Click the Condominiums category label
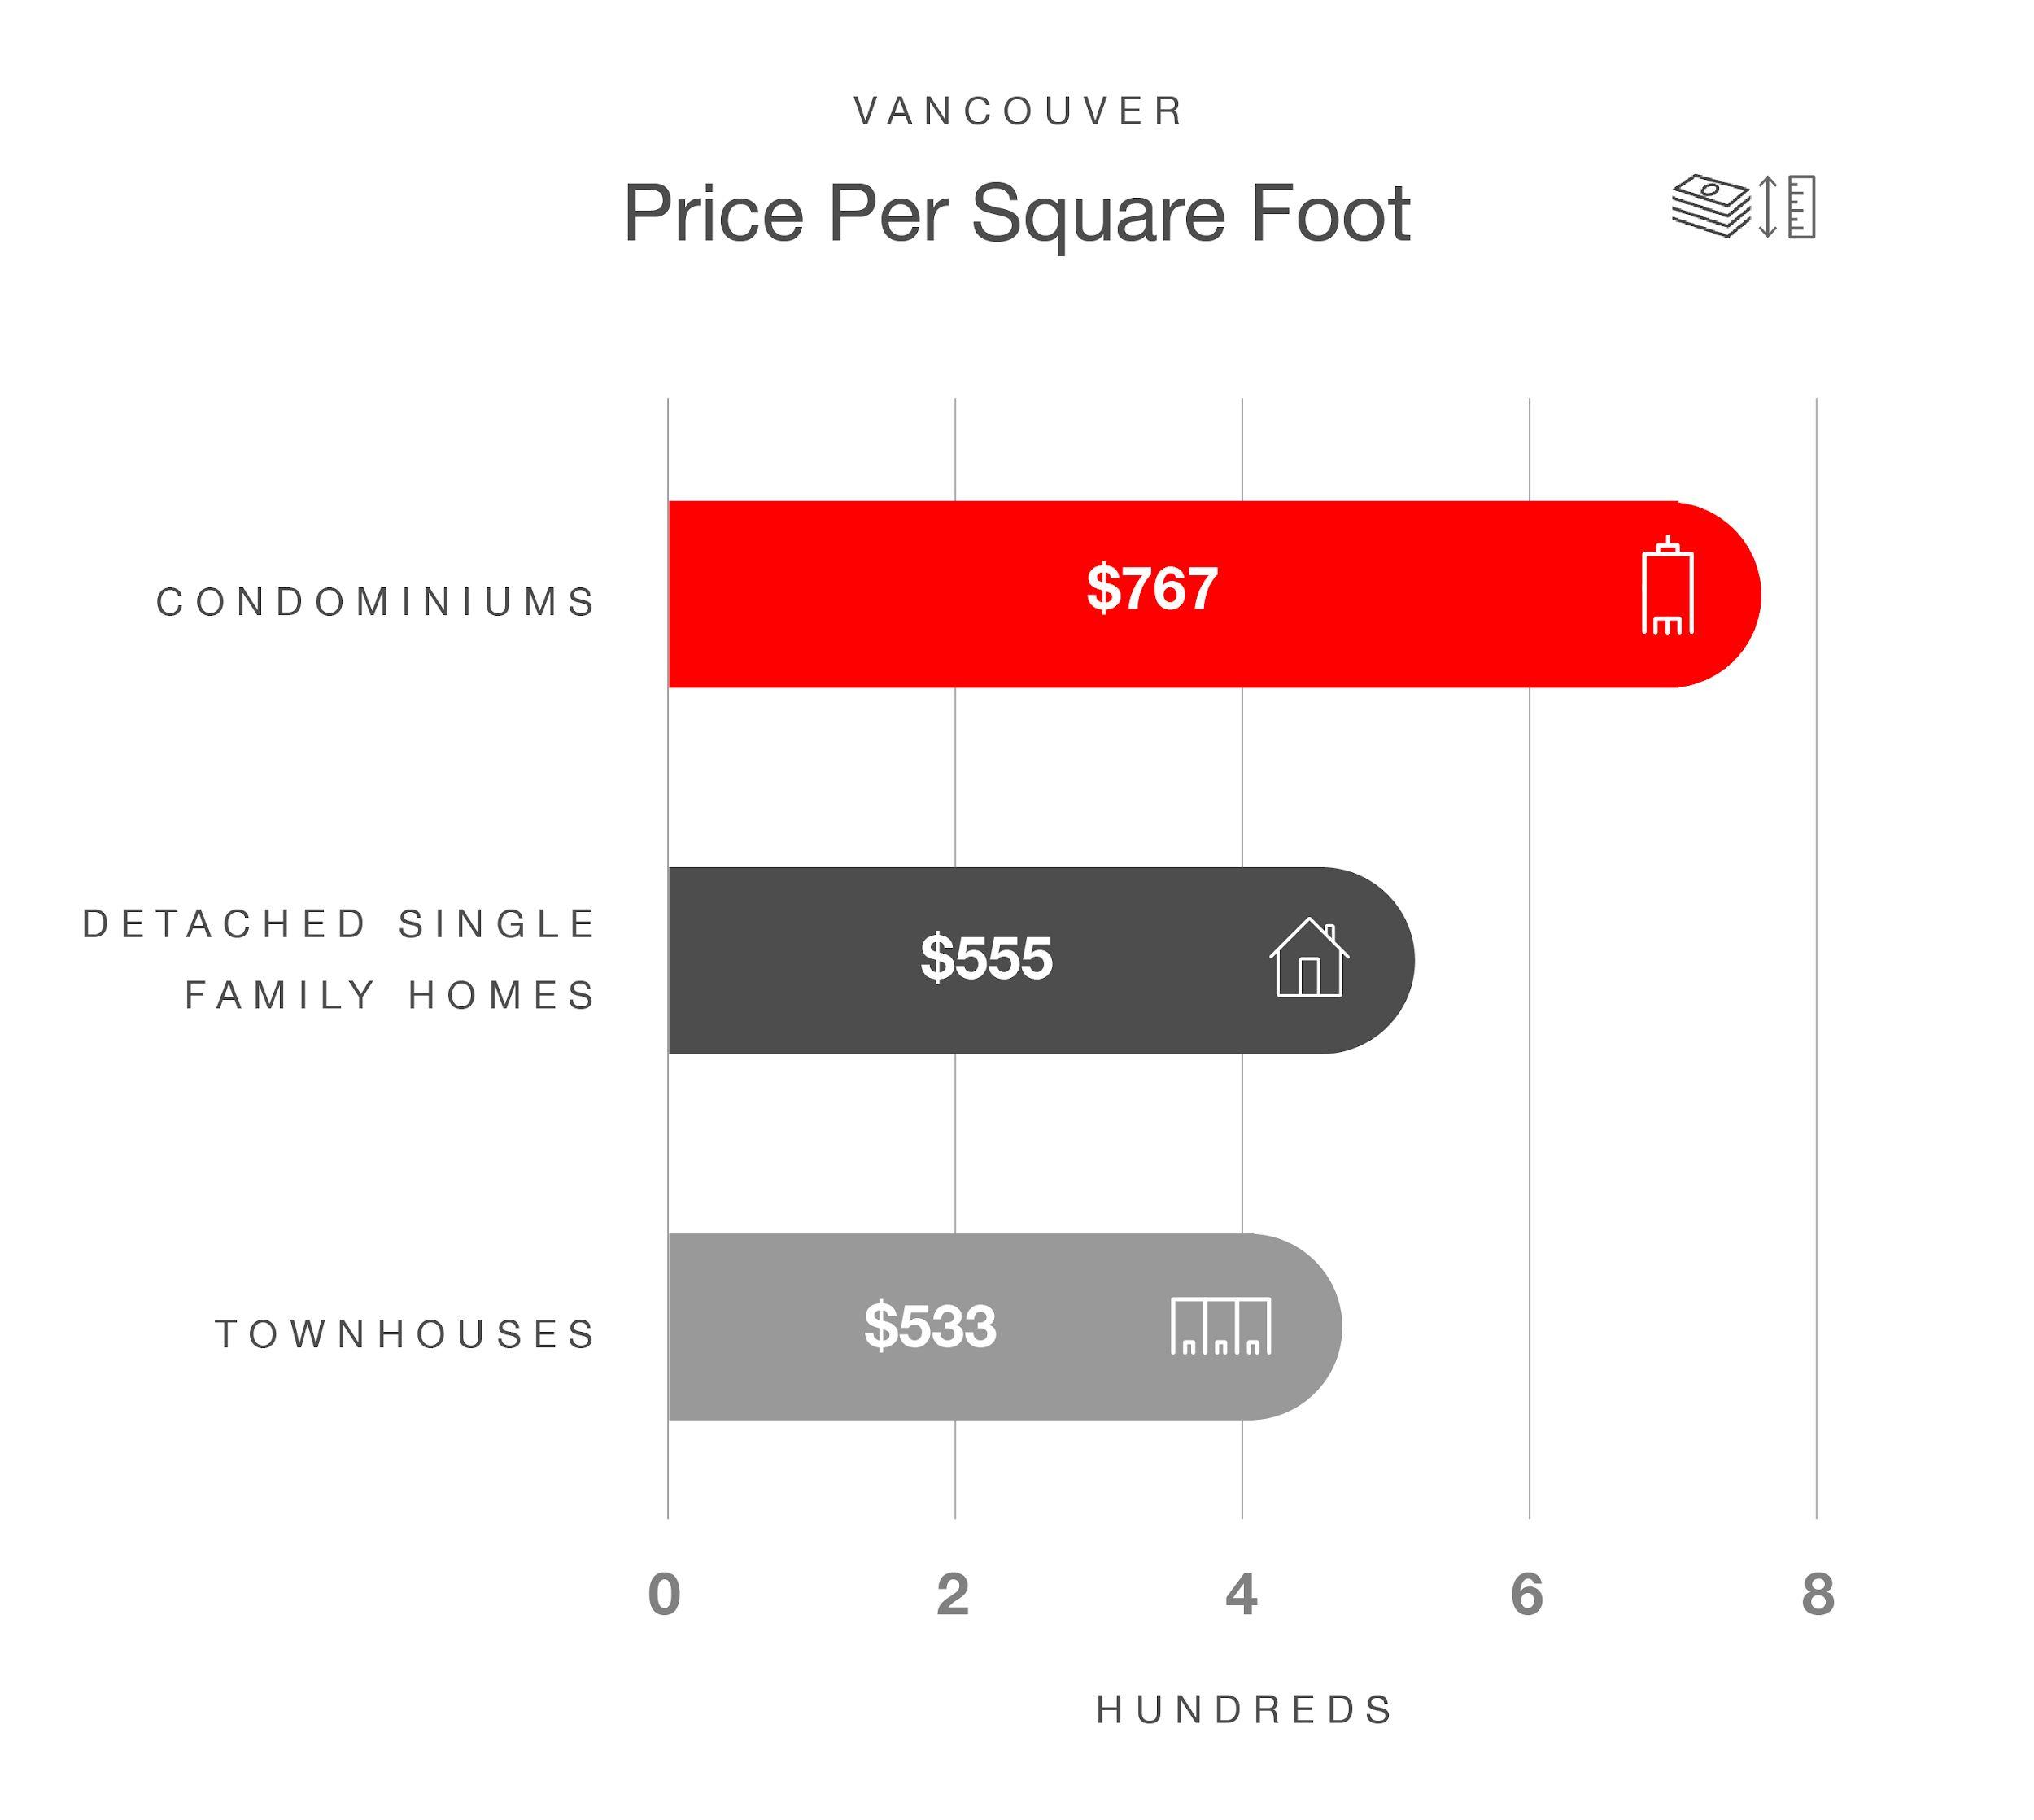The image size is (2034, 1820). click(x=377, y=602)
